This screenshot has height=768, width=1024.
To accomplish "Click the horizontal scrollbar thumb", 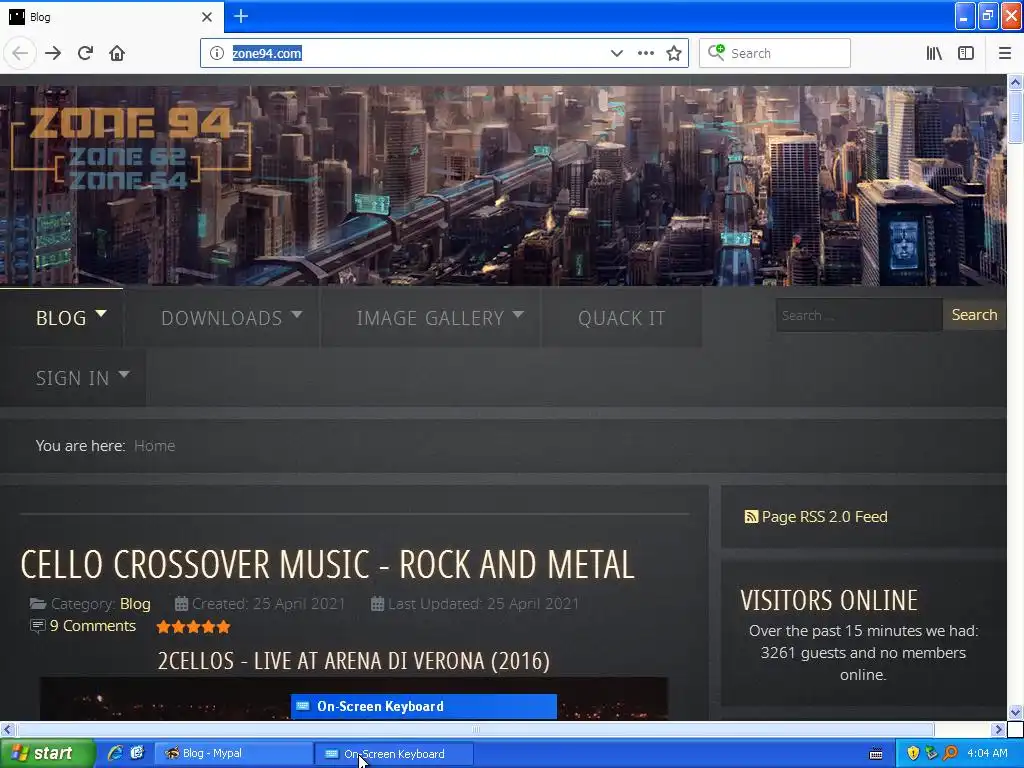I will point(475,729).
